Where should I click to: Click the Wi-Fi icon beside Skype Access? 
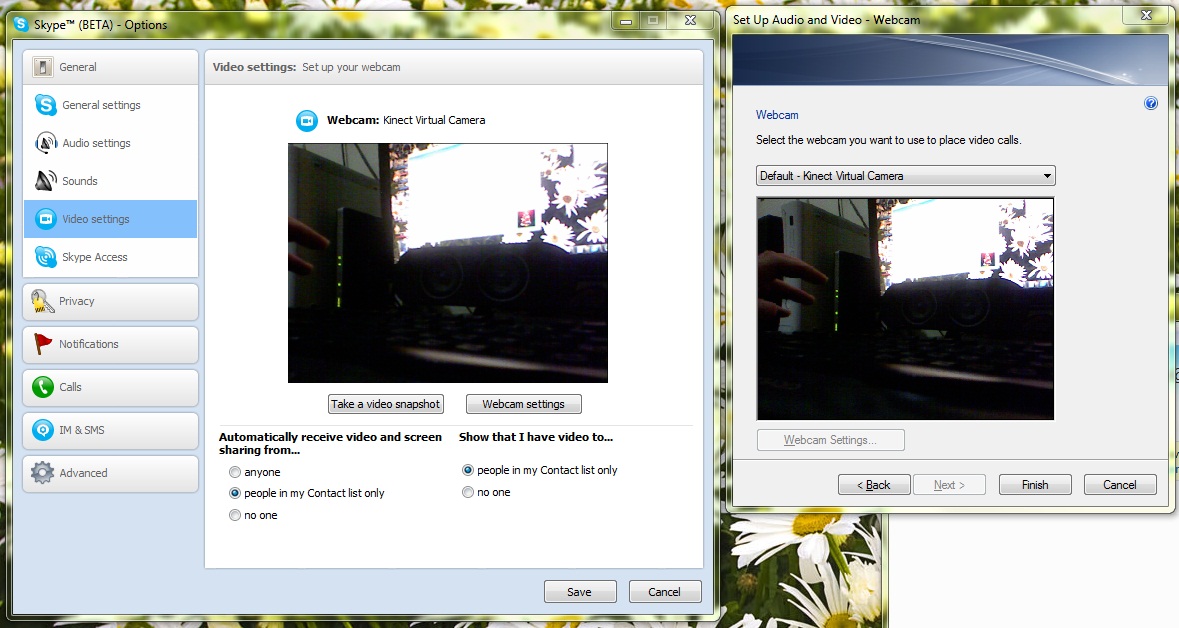[x=46, y=257]
